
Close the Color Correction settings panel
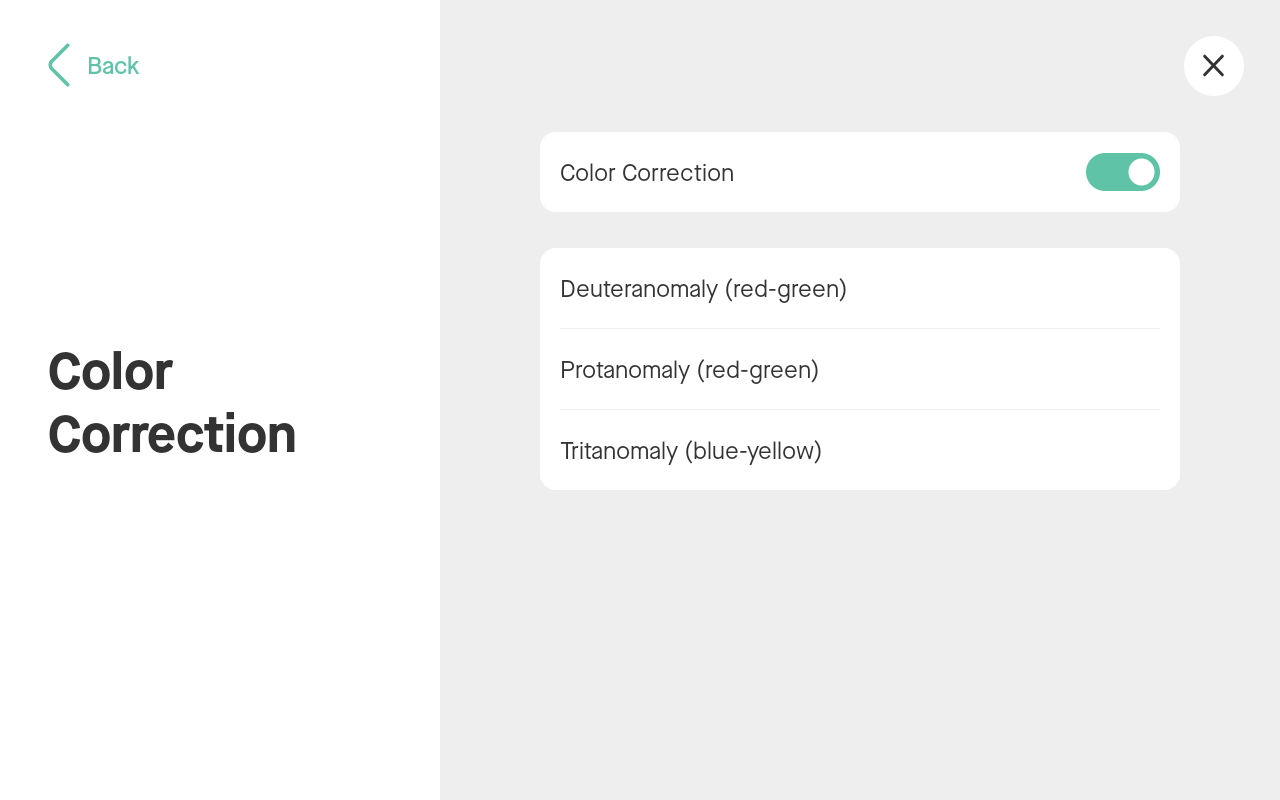[1213, 65]
